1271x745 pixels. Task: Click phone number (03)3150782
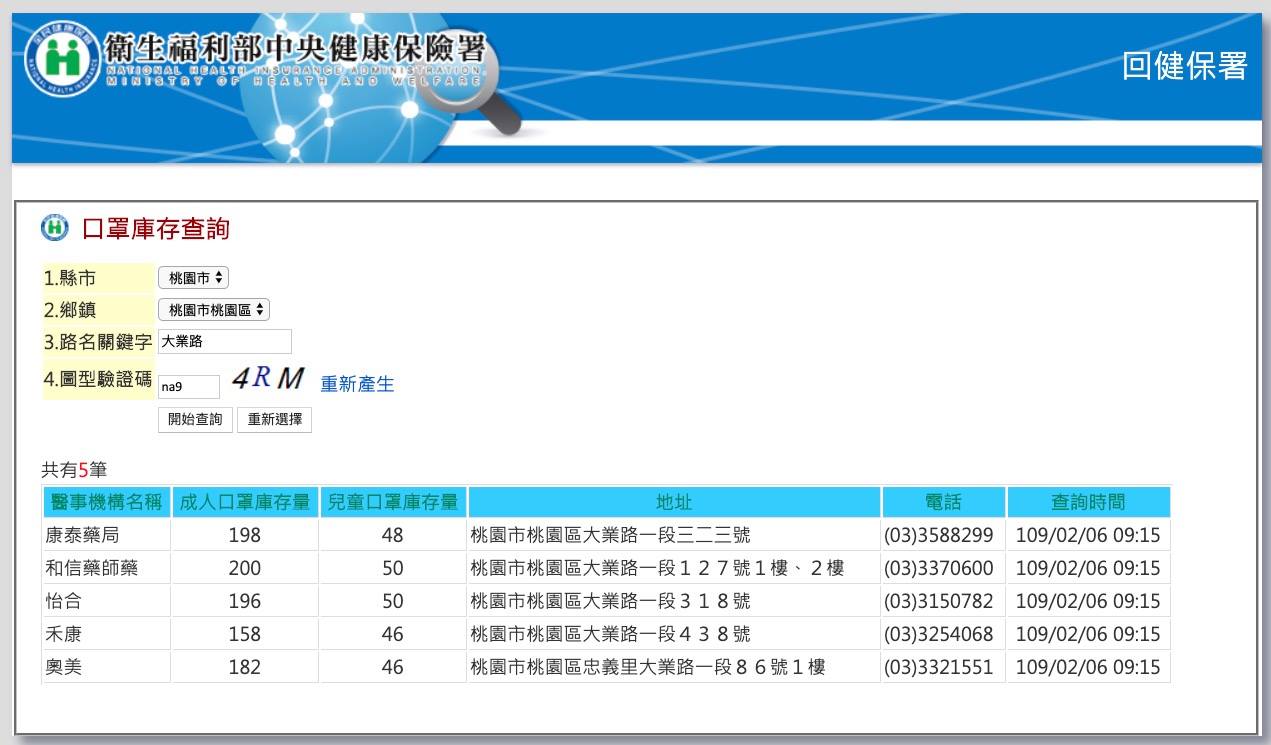(x=939, y=601)
